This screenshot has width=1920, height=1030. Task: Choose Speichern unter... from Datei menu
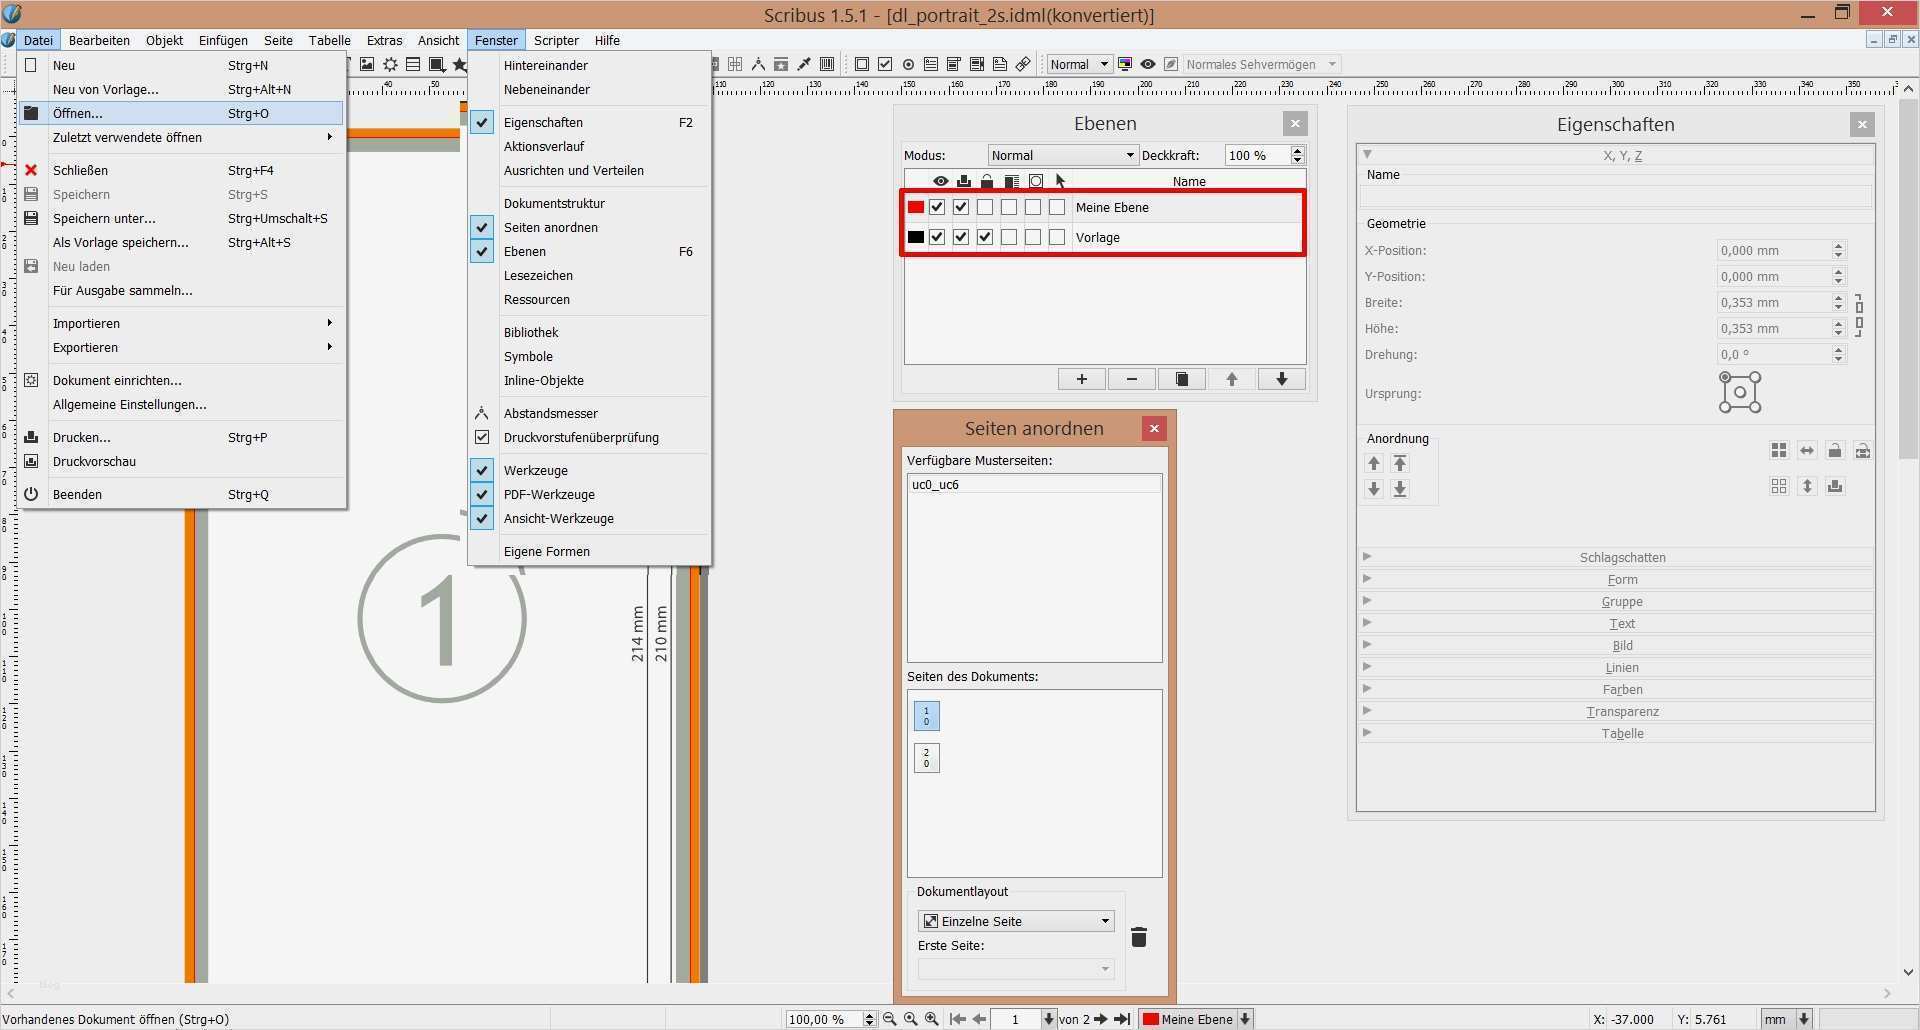point(182,218)
